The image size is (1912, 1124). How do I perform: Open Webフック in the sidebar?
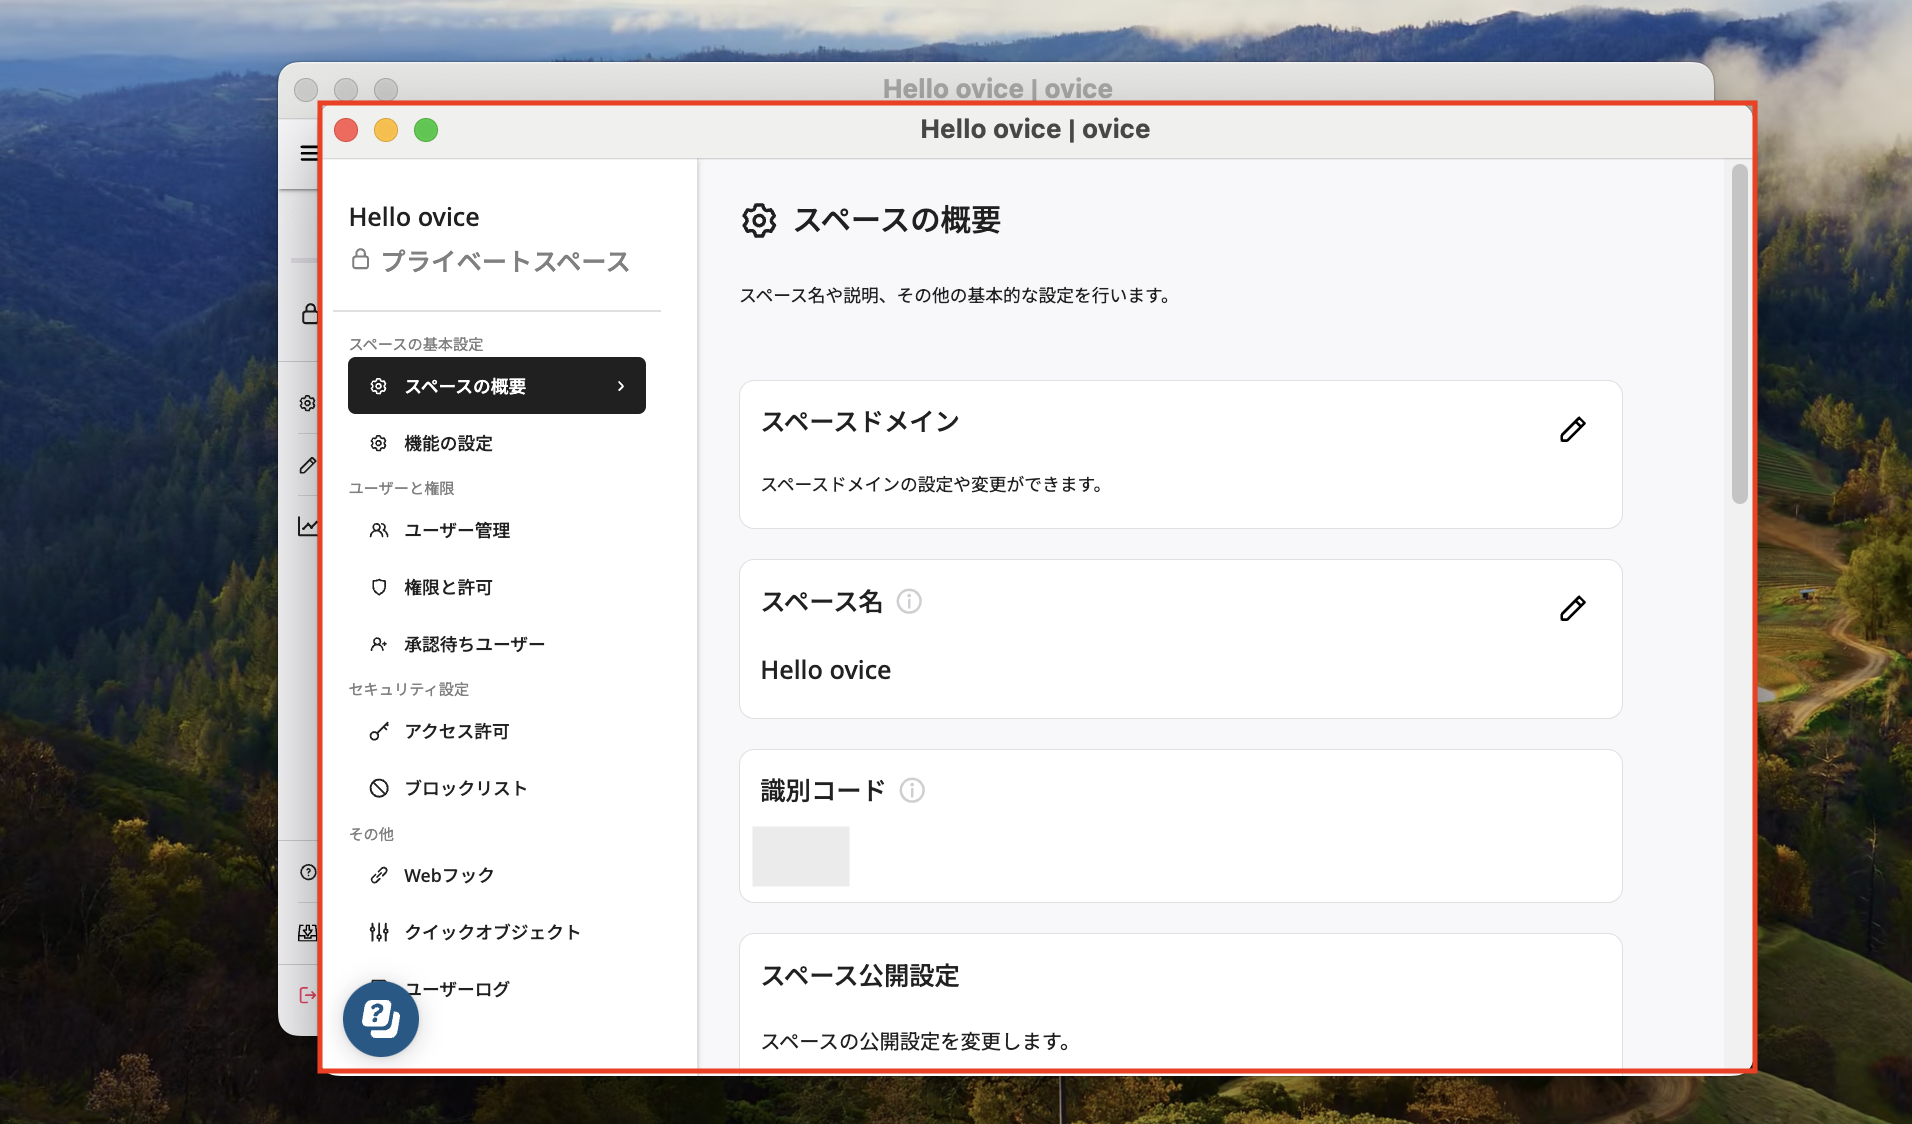click(497, 875)
